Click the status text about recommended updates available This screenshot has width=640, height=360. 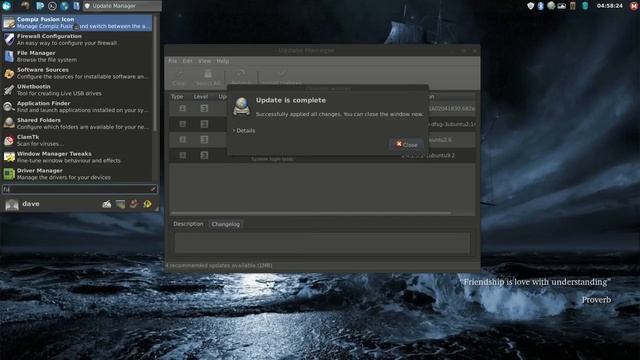[x=219, y=265]
